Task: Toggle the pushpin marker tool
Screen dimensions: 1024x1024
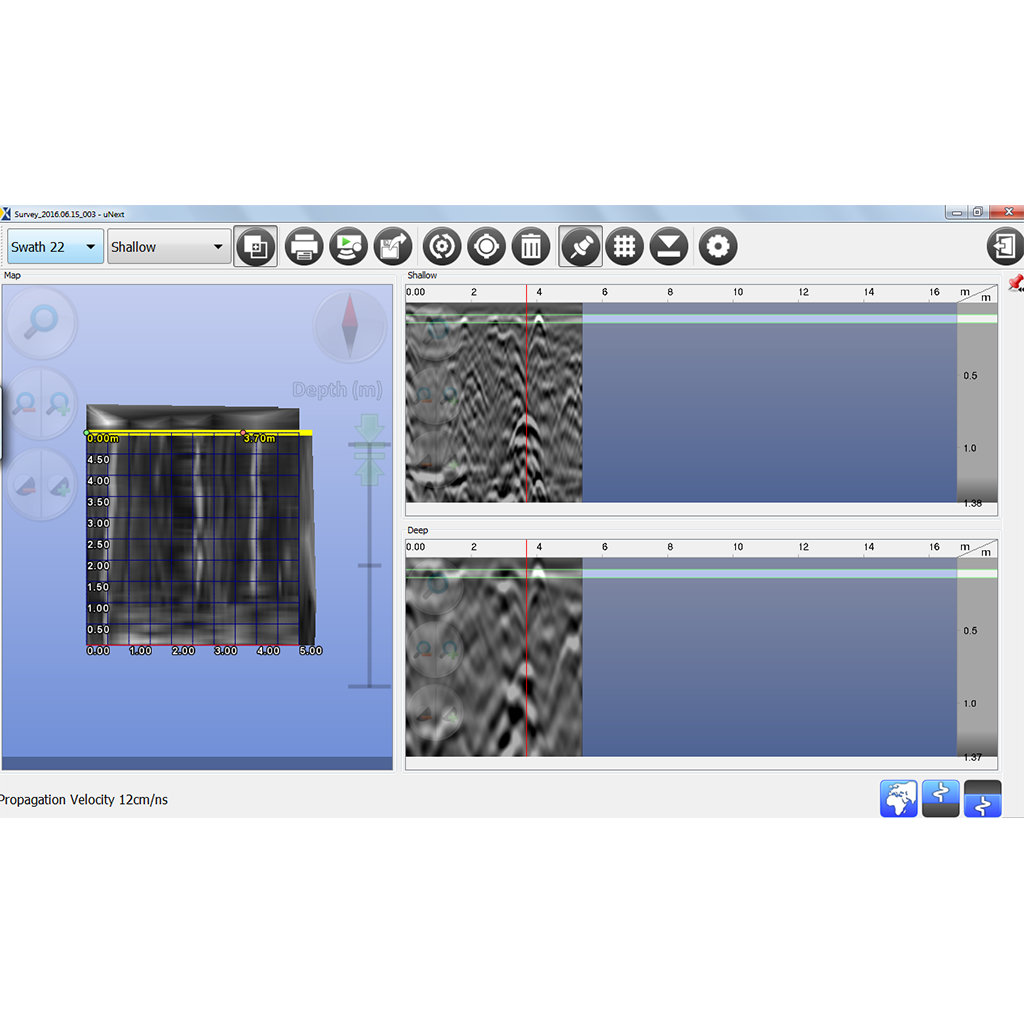Action: pyautogui.click(x=580, y=246)
